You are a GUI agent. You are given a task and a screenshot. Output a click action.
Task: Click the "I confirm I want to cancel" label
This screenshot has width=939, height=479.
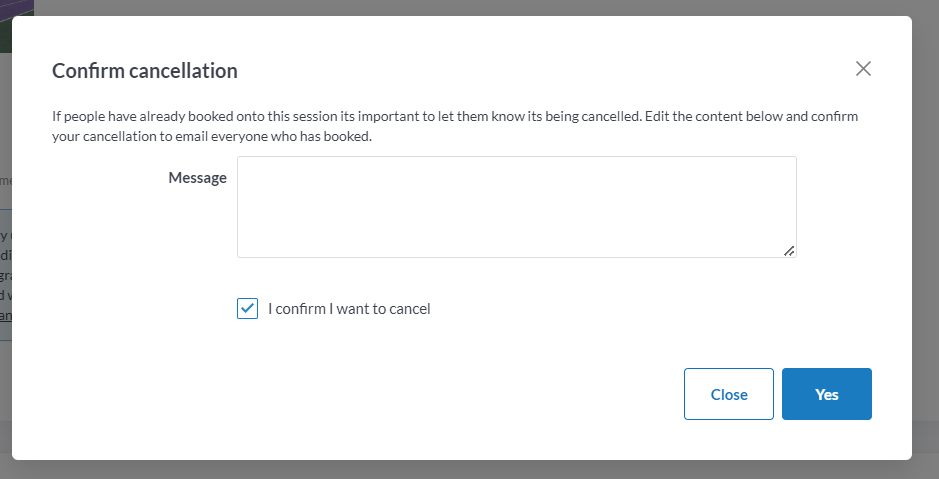(x=349, y=309)
